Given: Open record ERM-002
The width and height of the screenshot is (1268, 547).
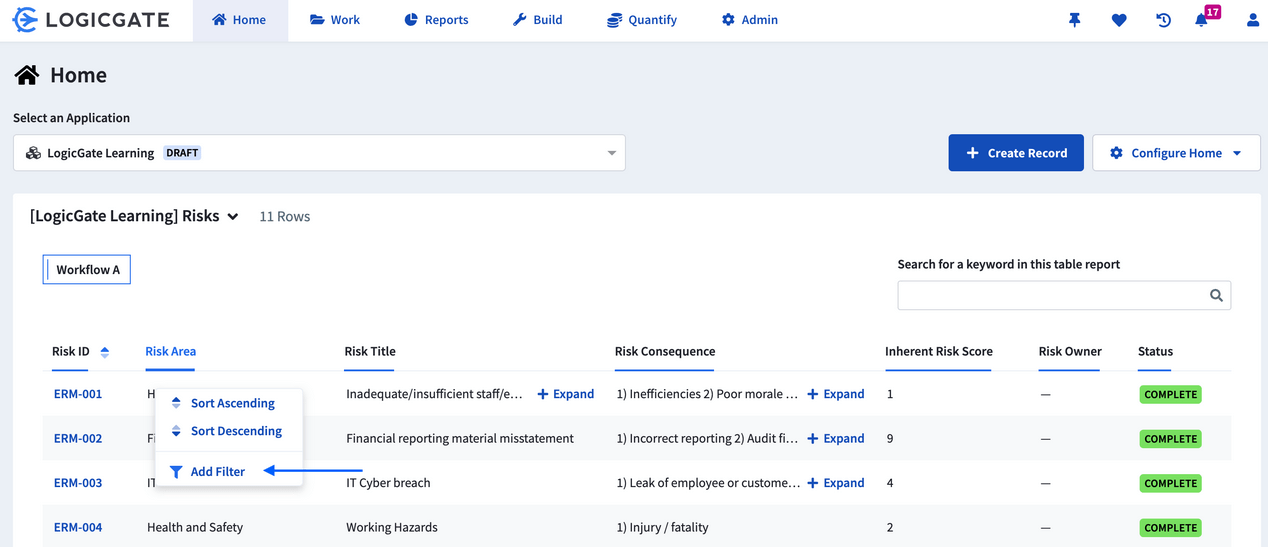Looking at the screenshot, I should tap(78, 438).
